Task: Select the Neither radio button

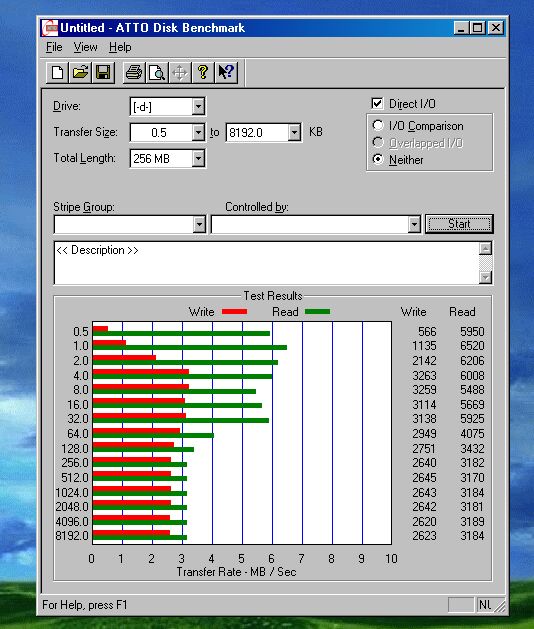Action: (x=378, y=159)
